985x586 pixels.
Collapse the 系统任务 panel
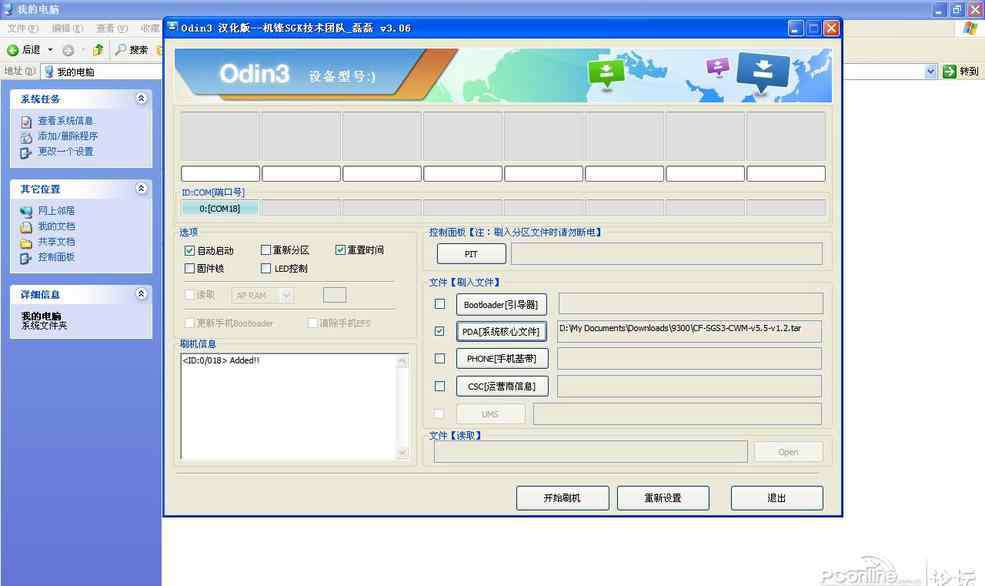coord(141,99)
